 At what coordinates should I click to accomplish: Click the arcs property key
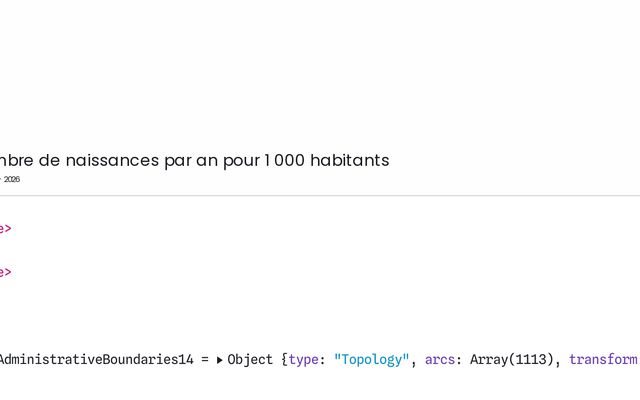440,360
